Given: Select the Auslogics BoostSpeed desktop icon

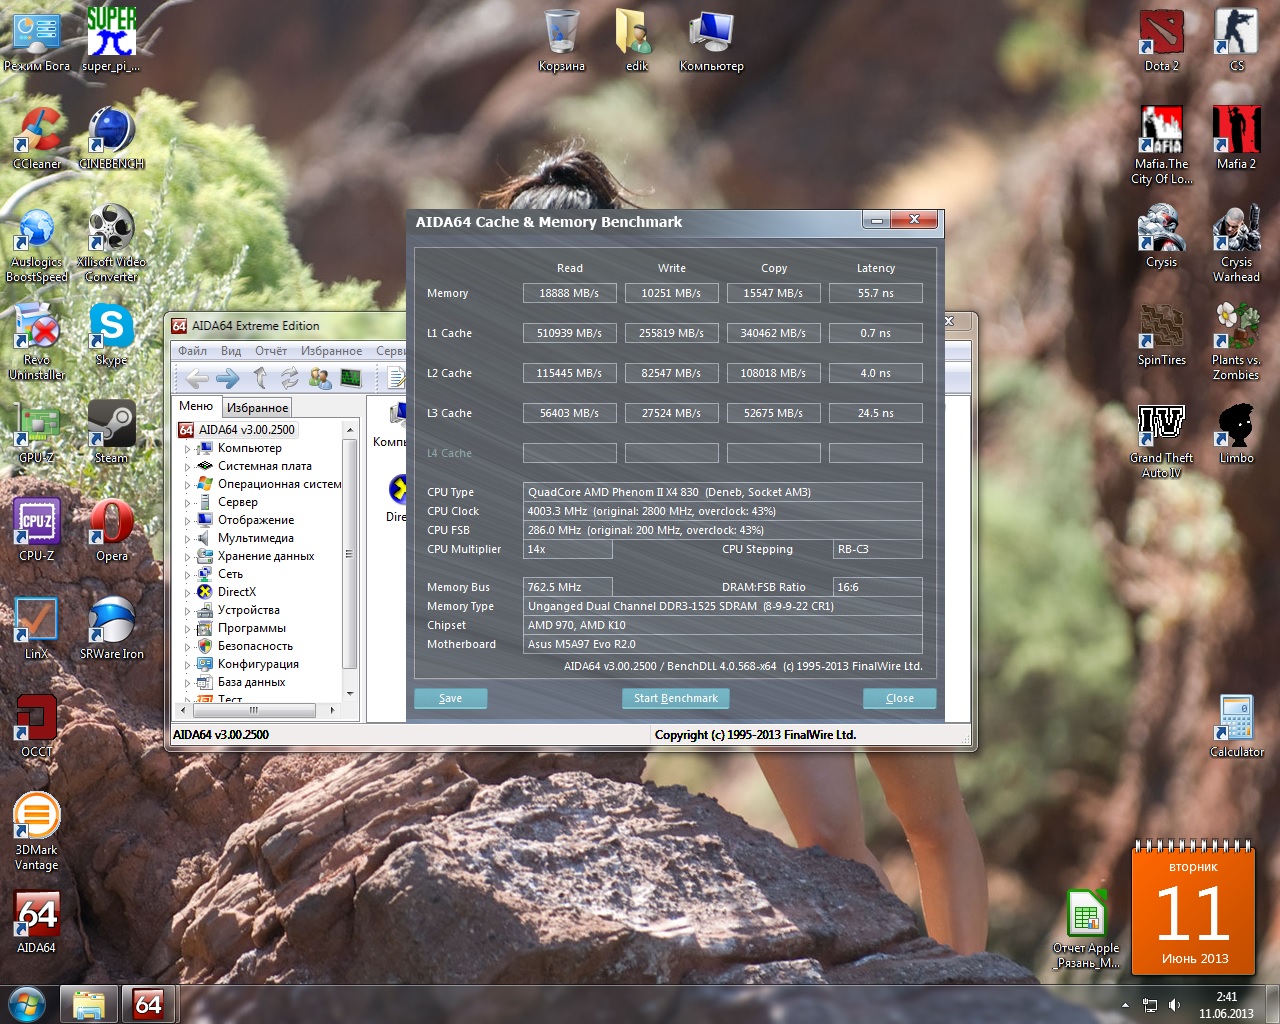Looking at the screenshot, I should tap(37, 243).
